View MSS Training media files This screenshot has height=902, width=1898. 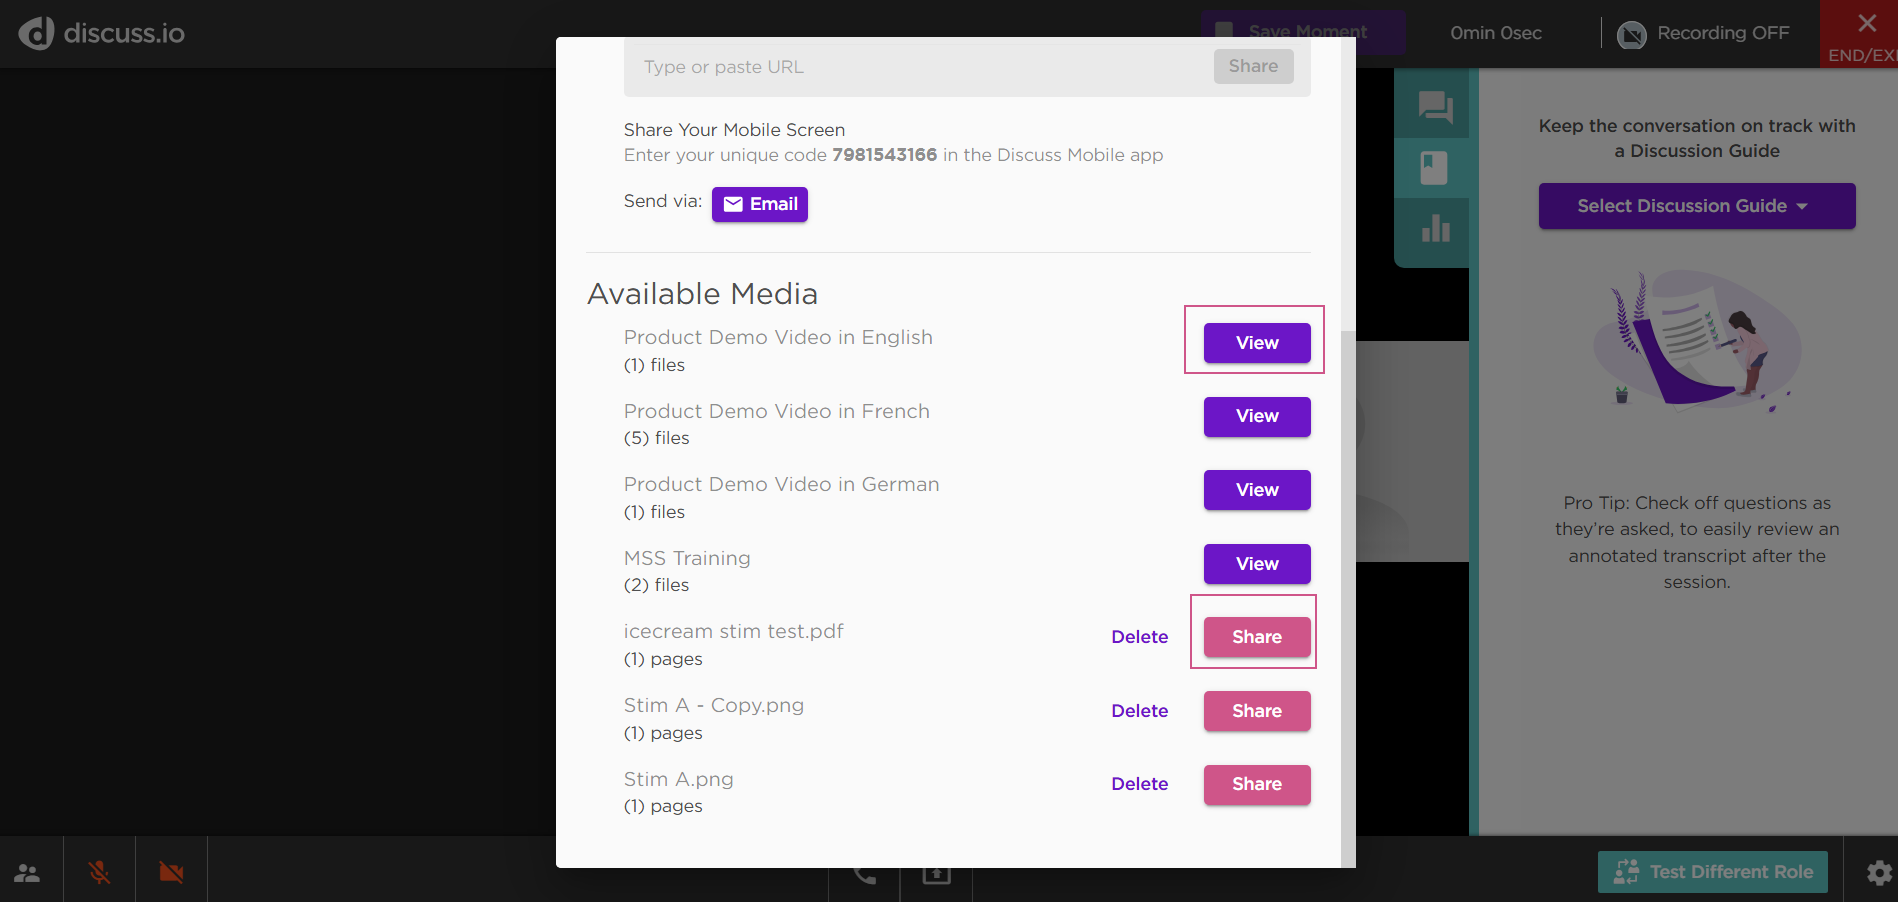[x=1256, y=564]
